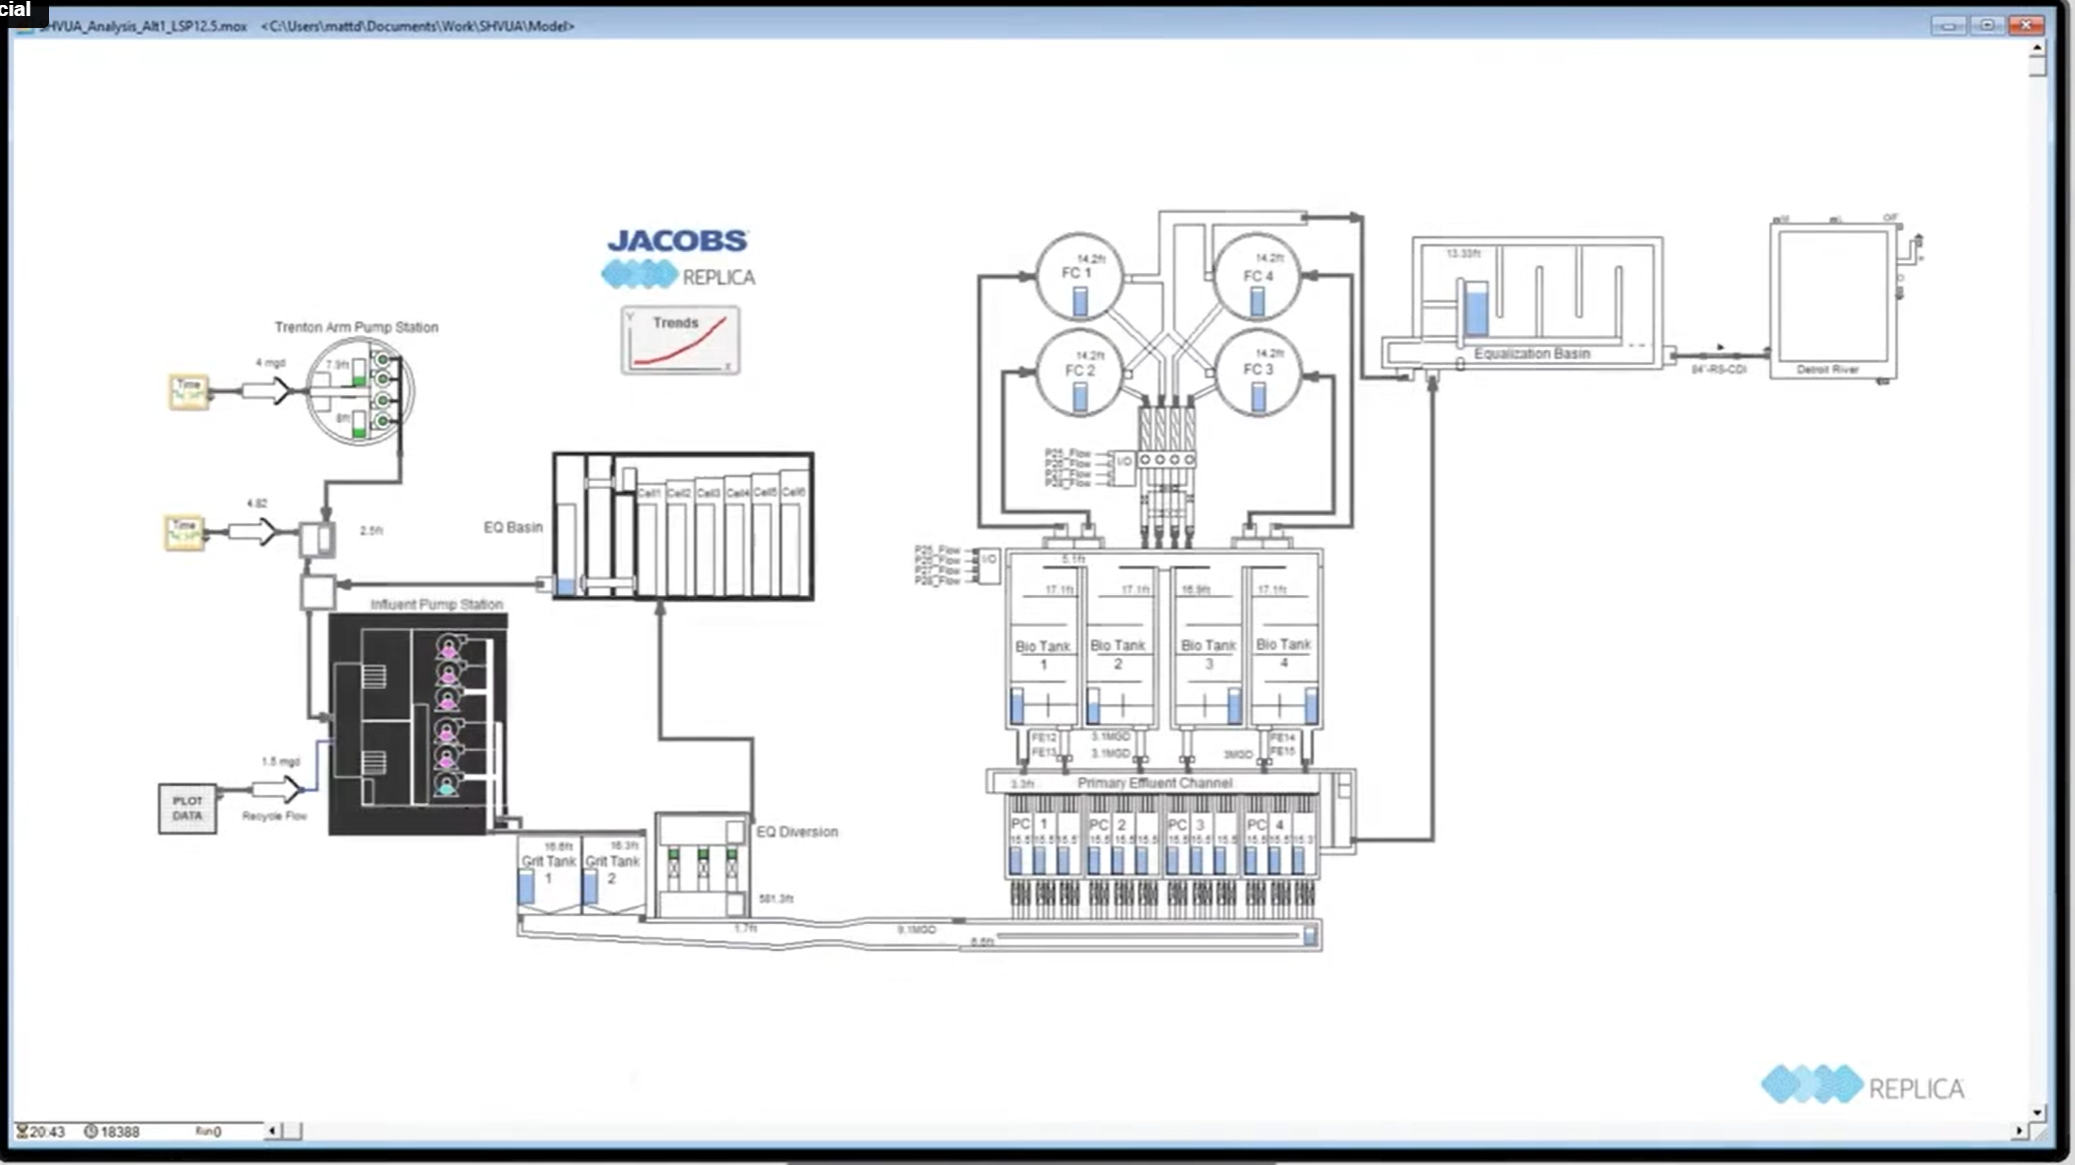Open the EQ Diversion structure block
Image resolution: width=2075 pixels, height=1165 pixels.
pyautogui.click(x=702, y=865)
